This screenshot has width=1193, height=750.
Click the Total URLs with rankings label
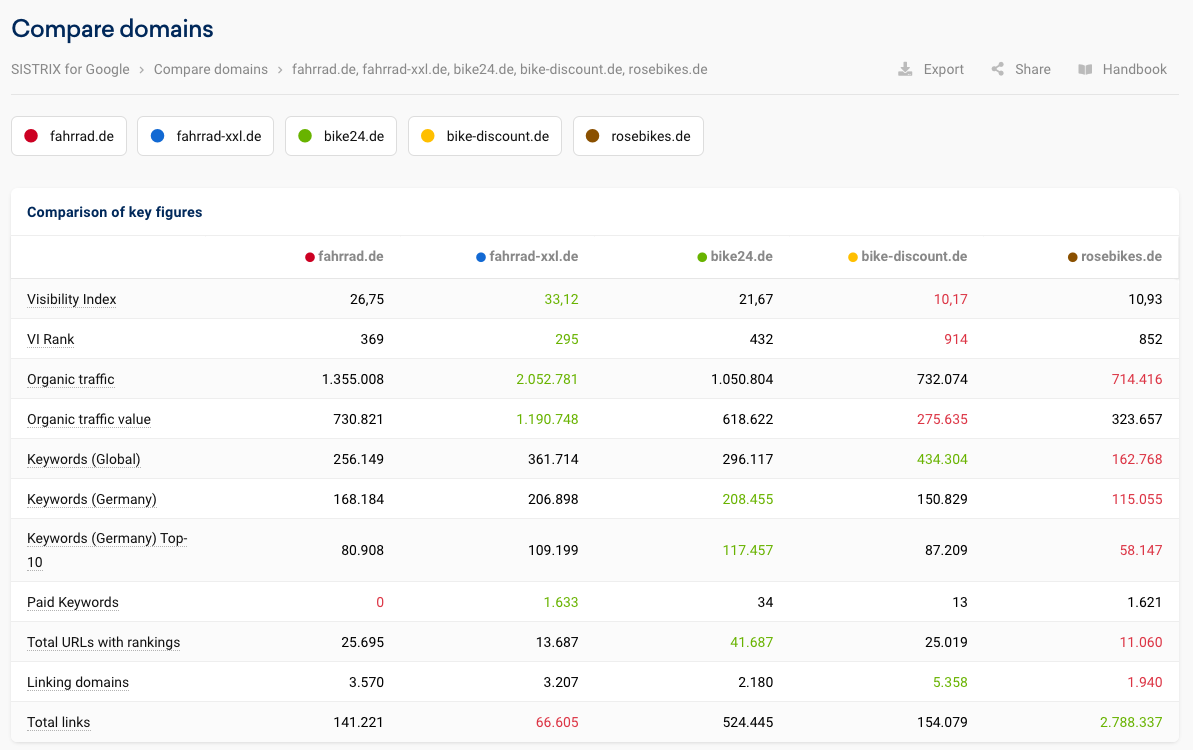(x=103, y=642)
